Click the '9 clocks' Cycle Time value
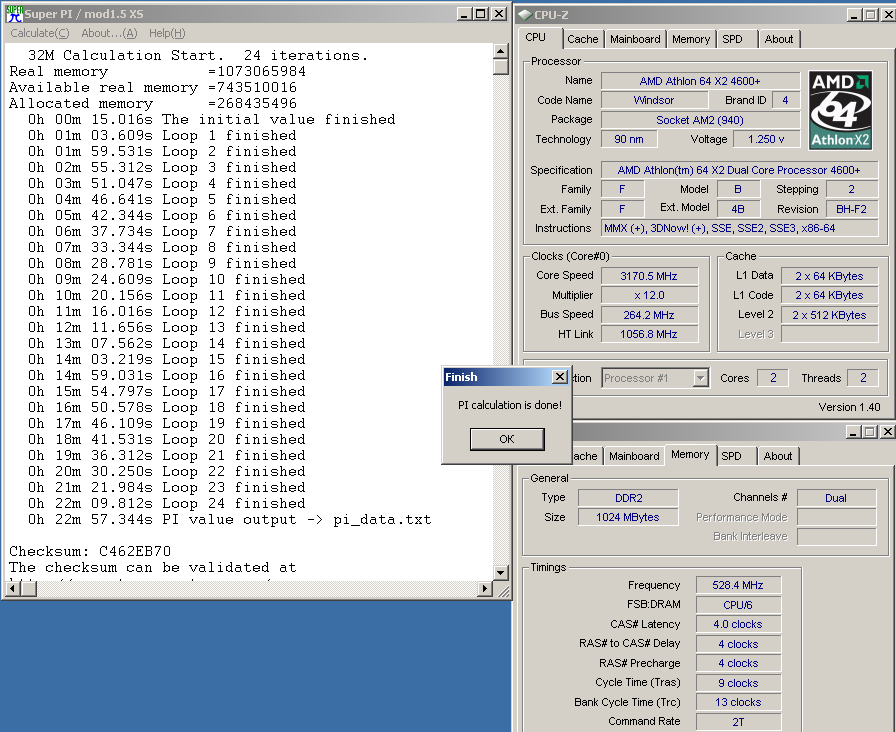The height and width of the screenshot is (732, 896). coord(738,683)
